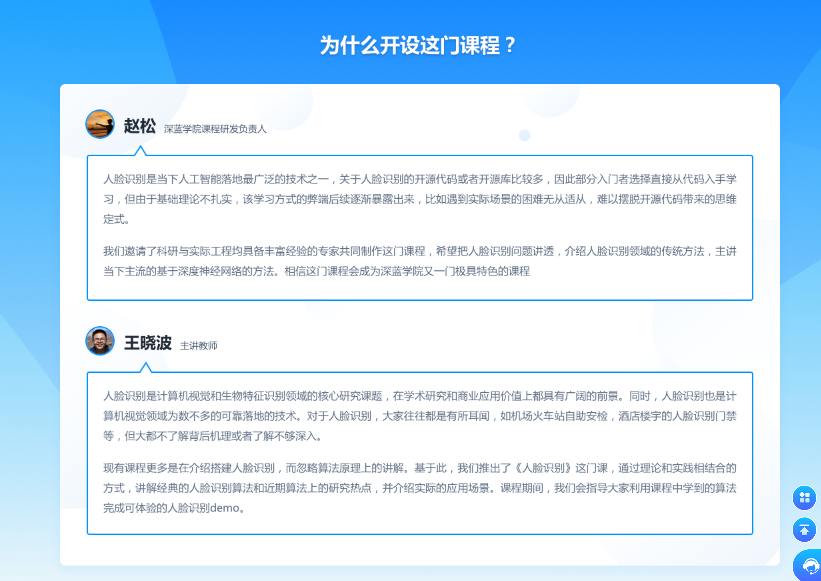Open the customer service headset icon
The image size is (821, 581).
pyautogui.click(x=808, y=566)
